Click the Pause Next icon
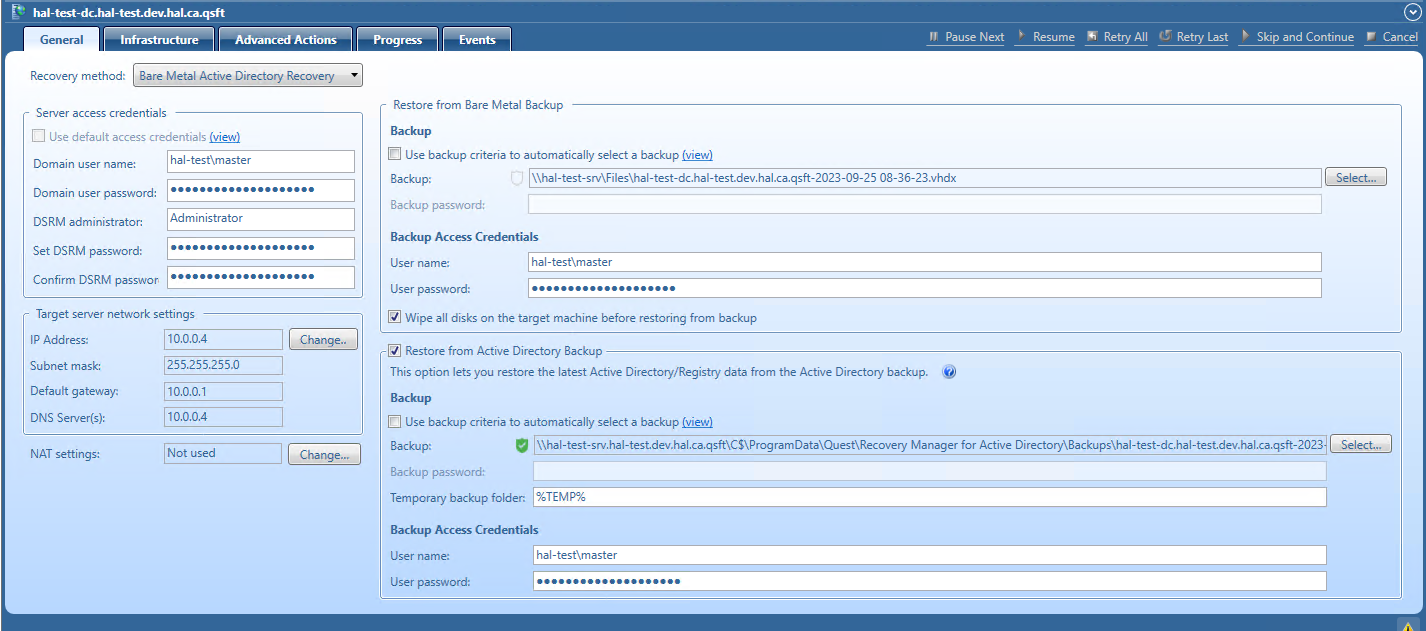 pyautogui.click(x=934, y=37)
